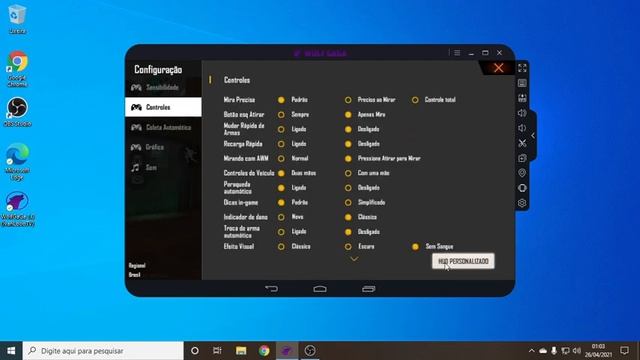
Task: Select the Google Chrome desktop shortcut
Action: tap(17, 69)
